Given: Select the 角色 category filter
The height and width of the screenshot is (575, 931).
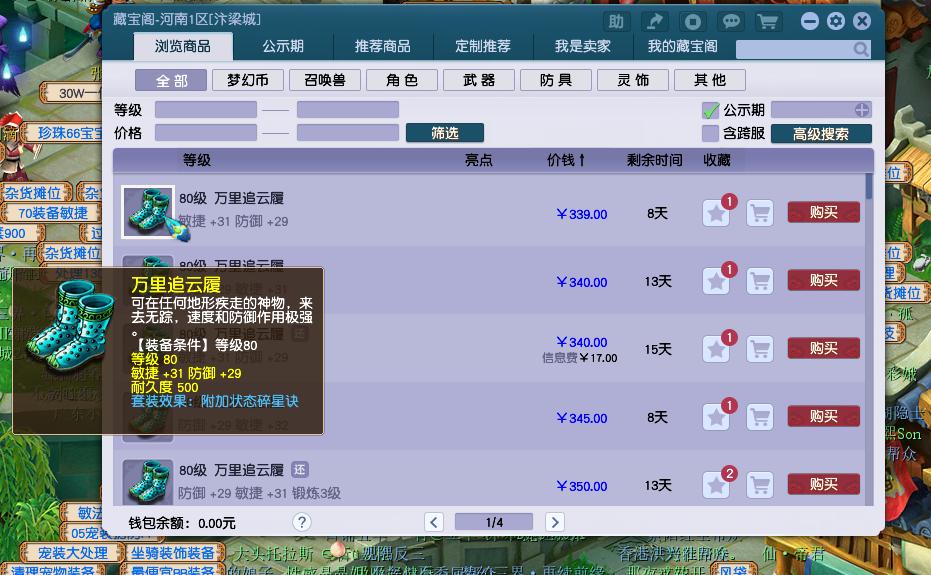Looking at the screenshot, I should (402, 80).
